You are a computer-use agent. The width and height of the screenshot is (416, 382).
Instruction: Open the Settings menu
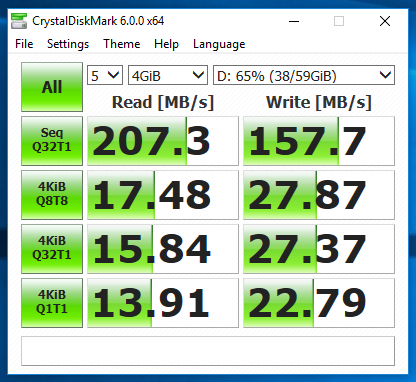[68, 44]
